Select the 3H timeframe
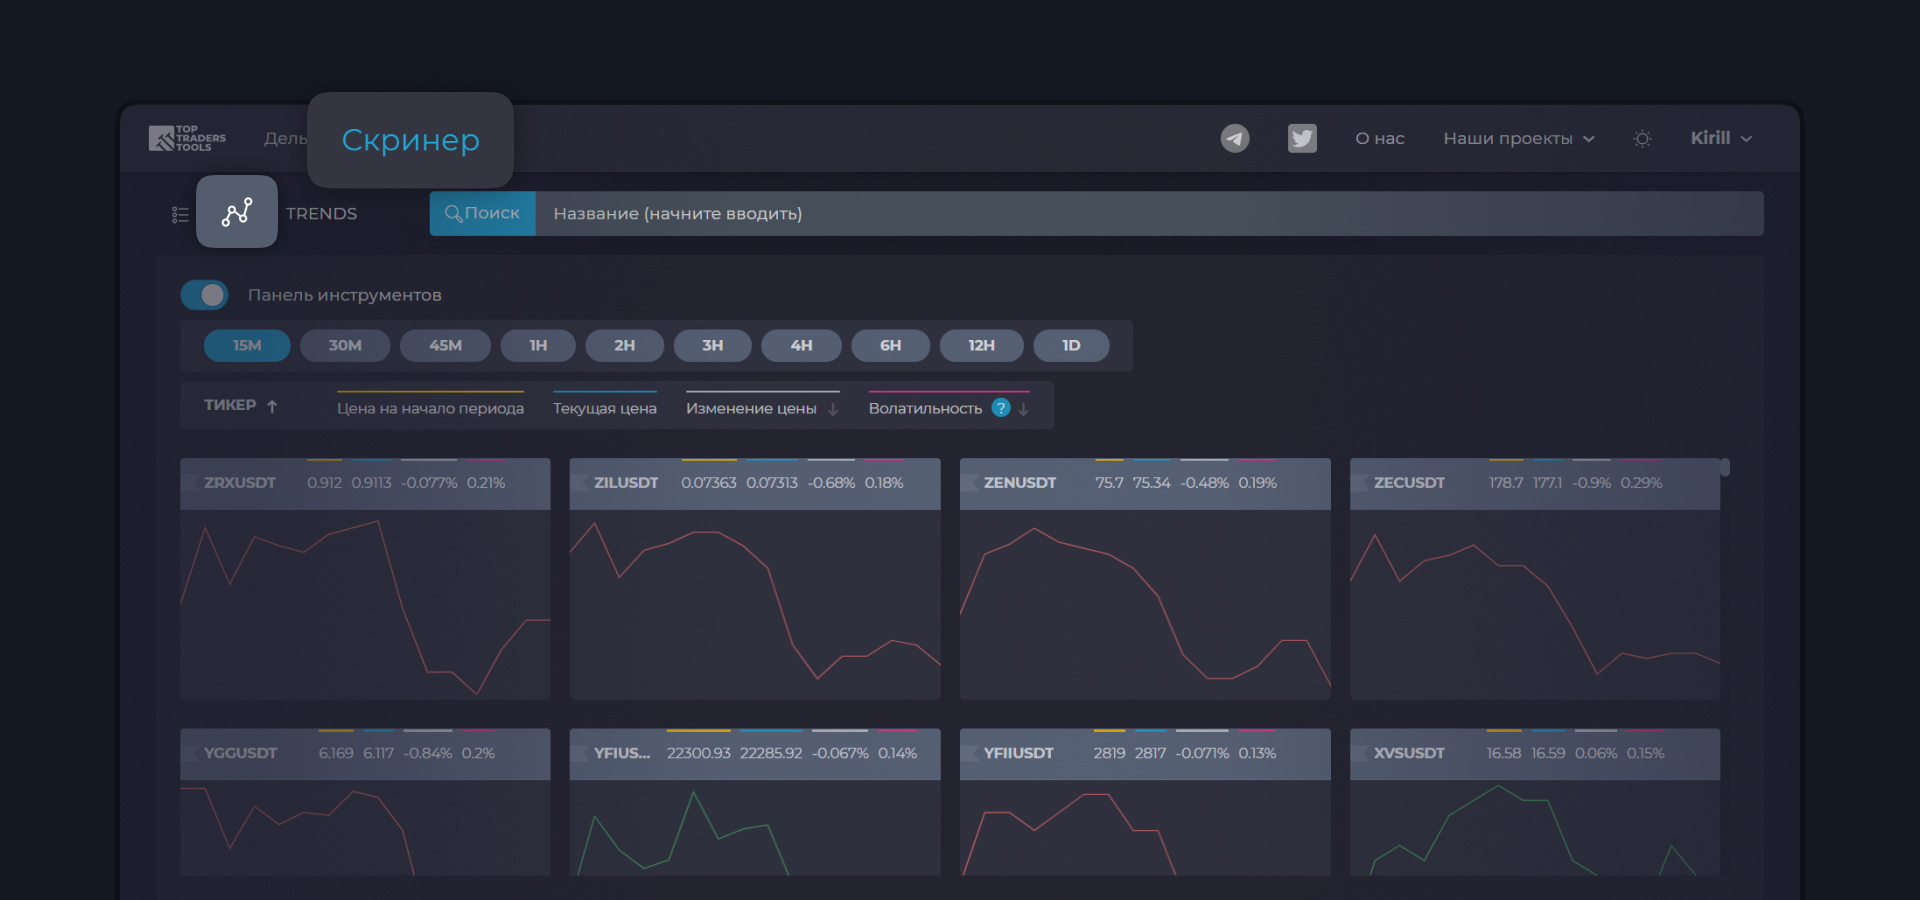The image size is (1920, 900). pos(712,345)
